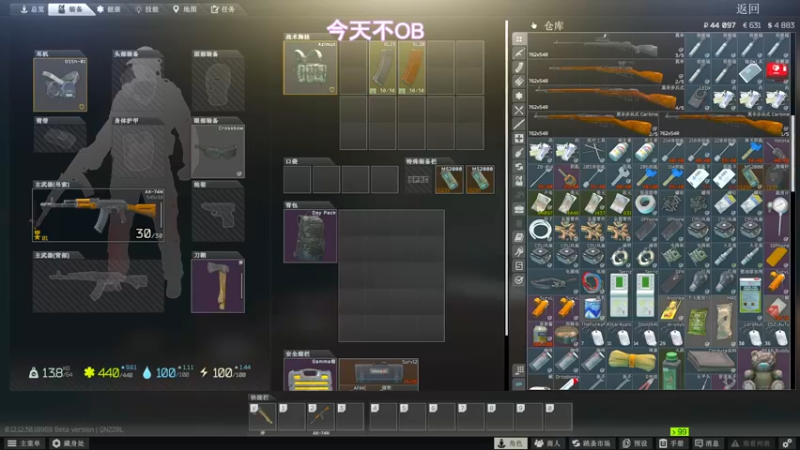Screen dimensions: 800x450
Task: Click dollar balance '4 883'
Action: [781, 25]
